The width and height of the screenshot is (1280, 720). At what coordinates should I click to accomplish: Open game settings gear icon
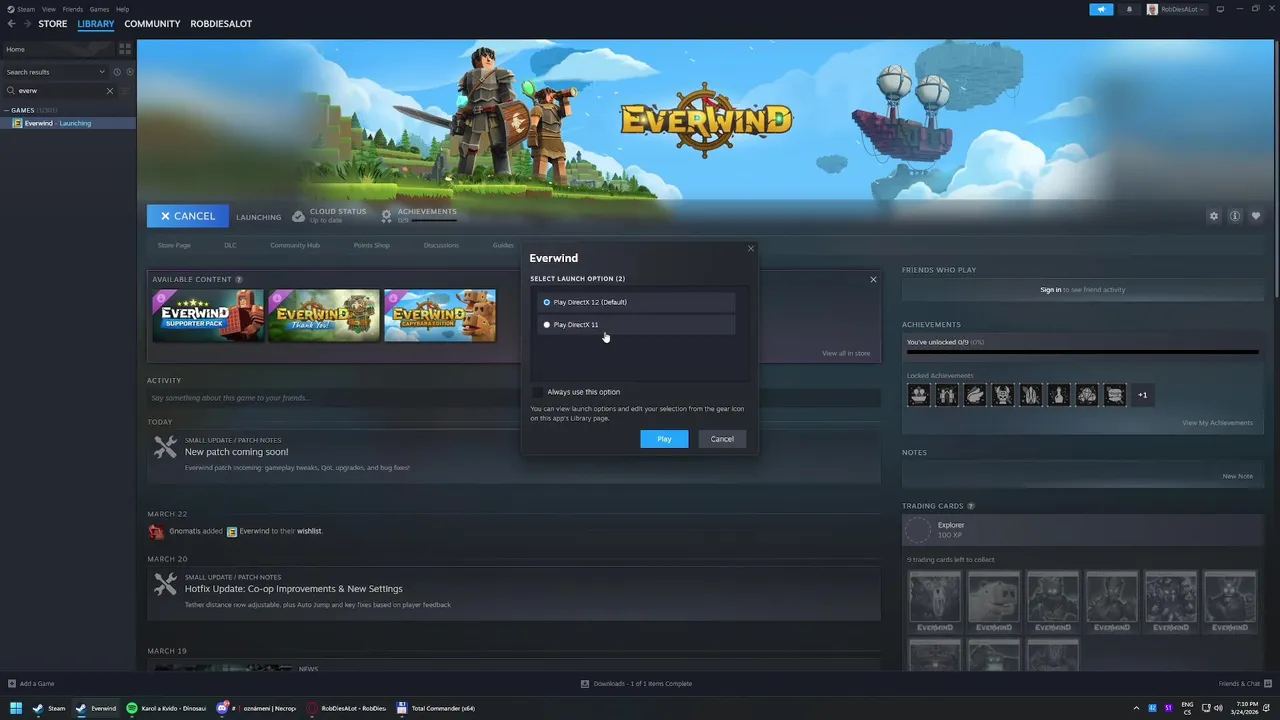(1214, 216)
